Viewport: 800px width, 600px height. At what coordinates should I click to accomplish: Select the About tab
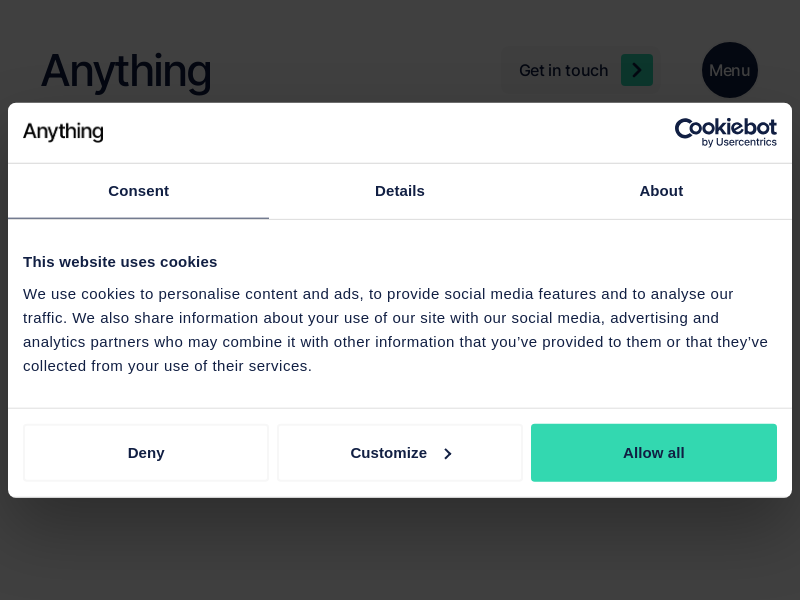[661, 191]
